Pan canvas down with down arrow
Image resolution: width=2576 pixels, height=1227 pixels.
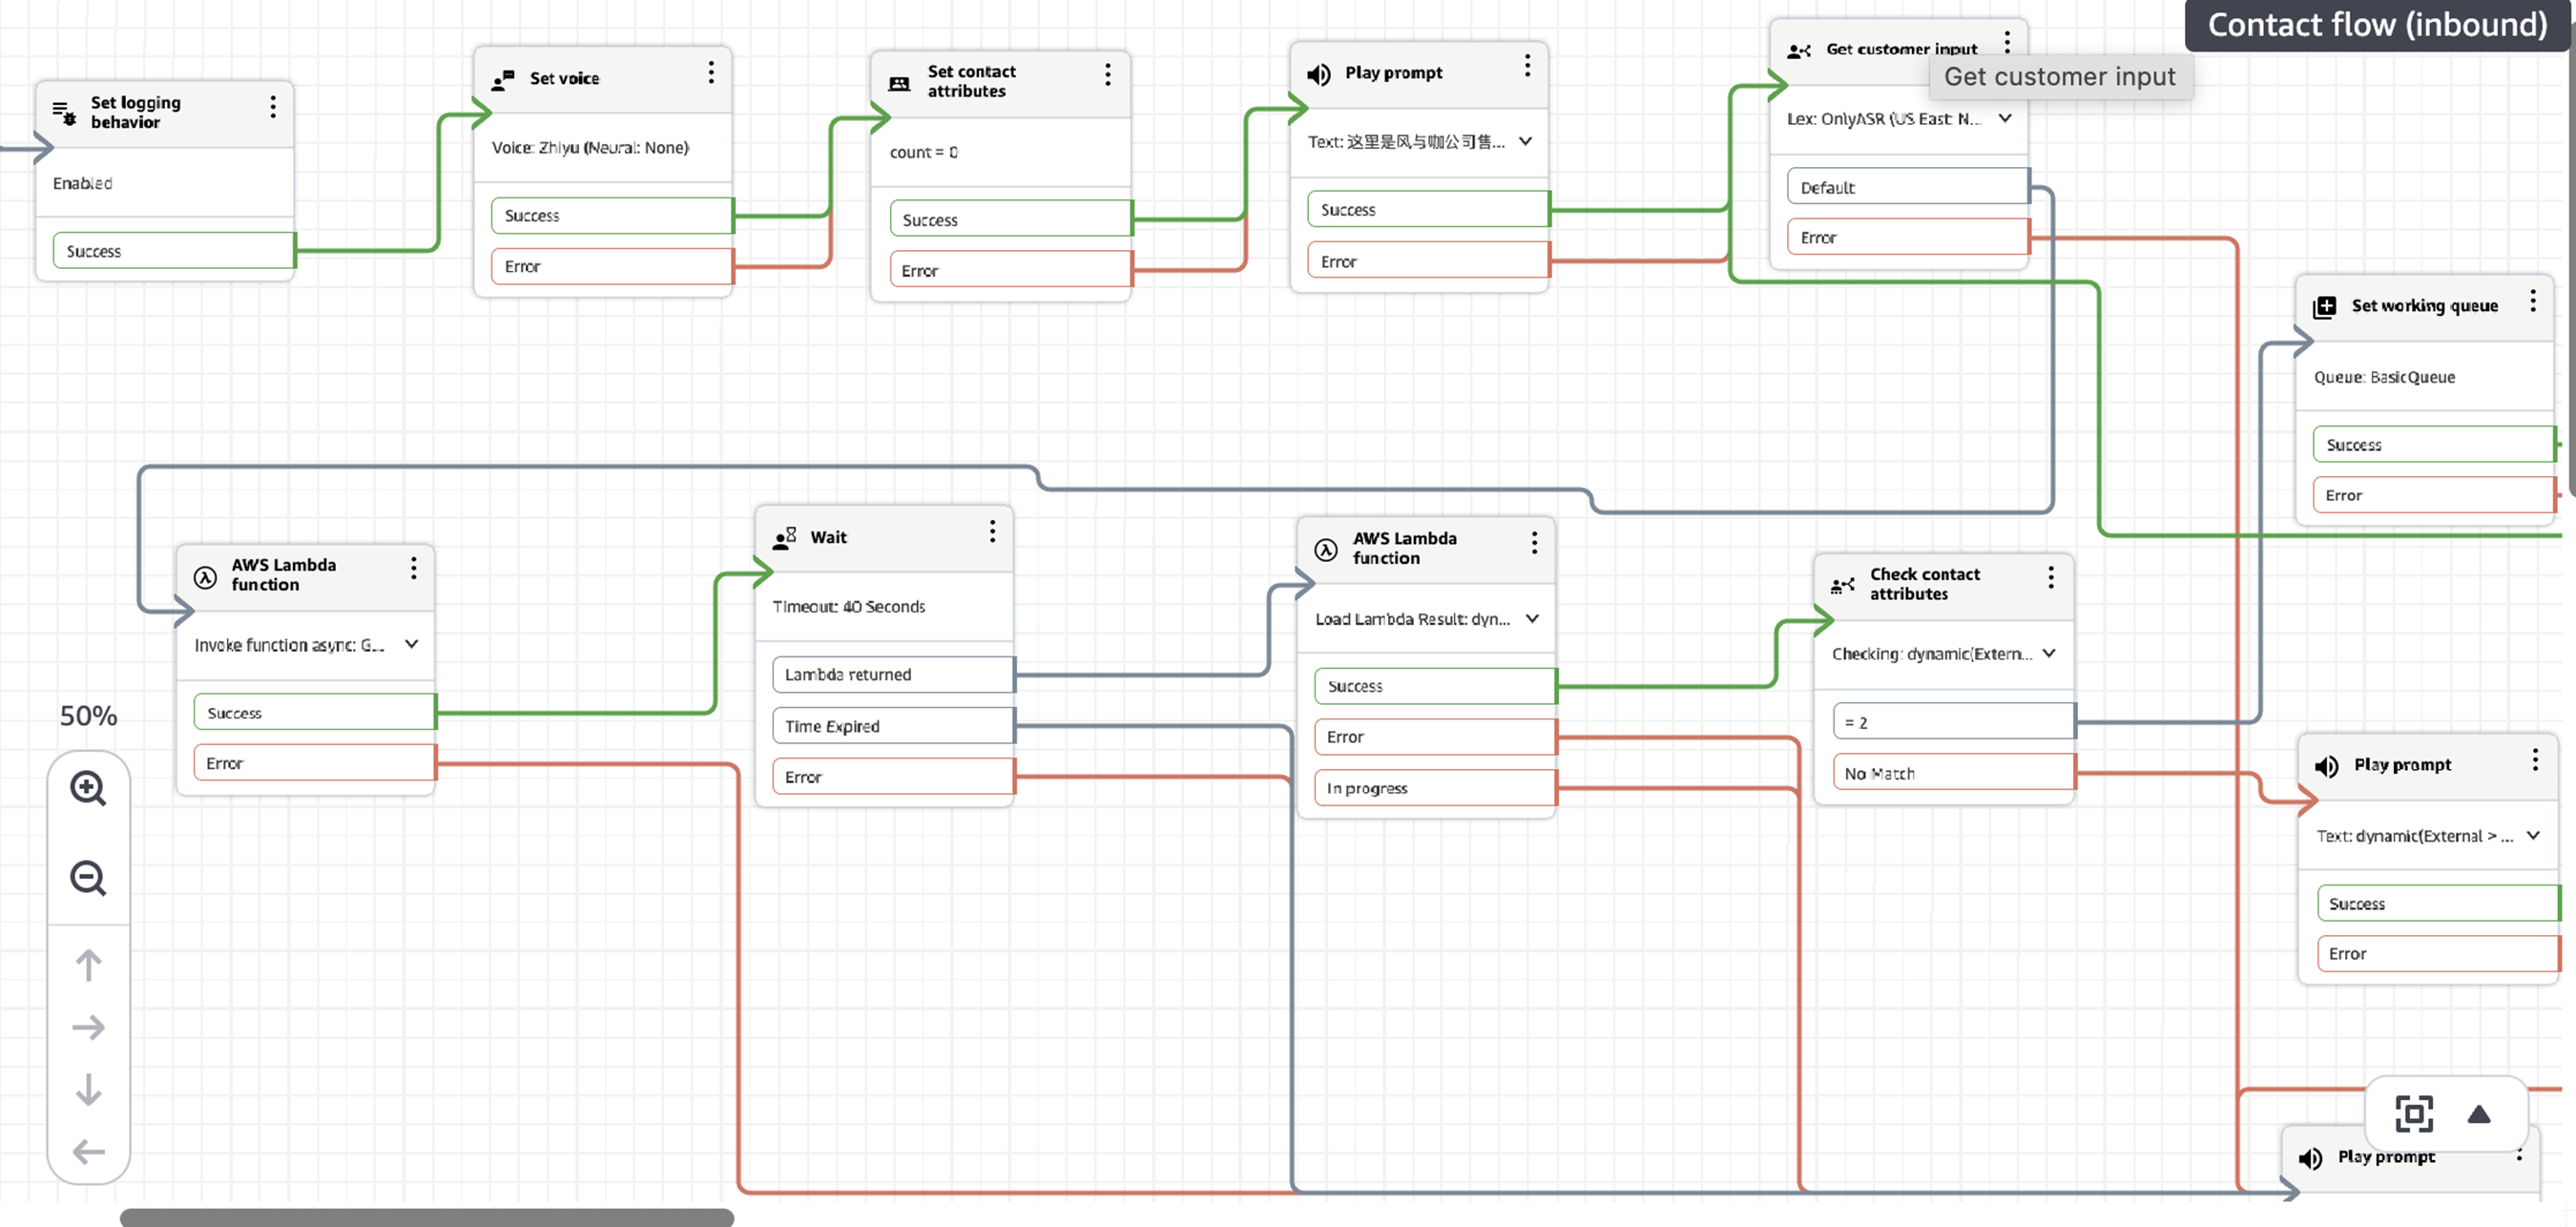click(x=88, y=1089)
